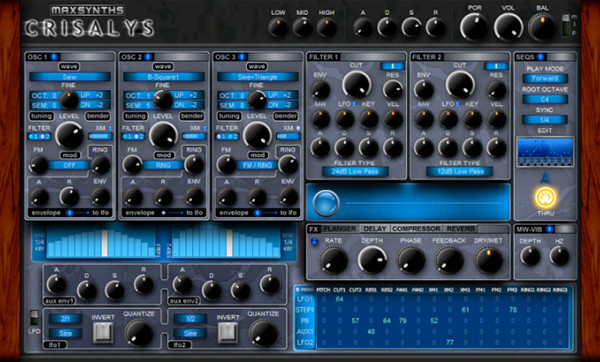
Task: Click the BAL balance knob
Action: 542,27
